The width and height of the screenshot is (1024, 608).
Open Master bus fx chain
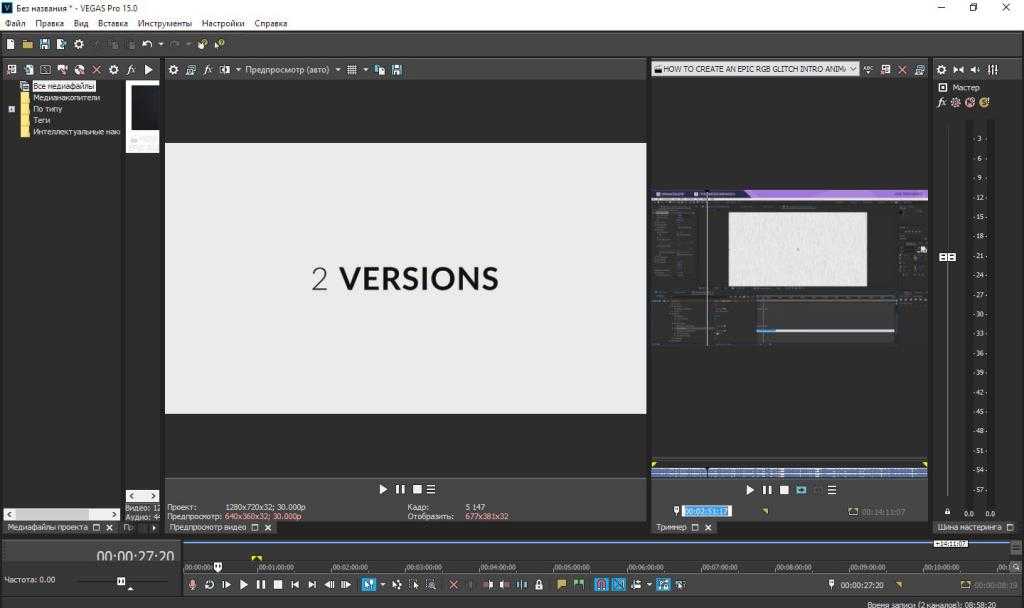(x=941, y=102)
